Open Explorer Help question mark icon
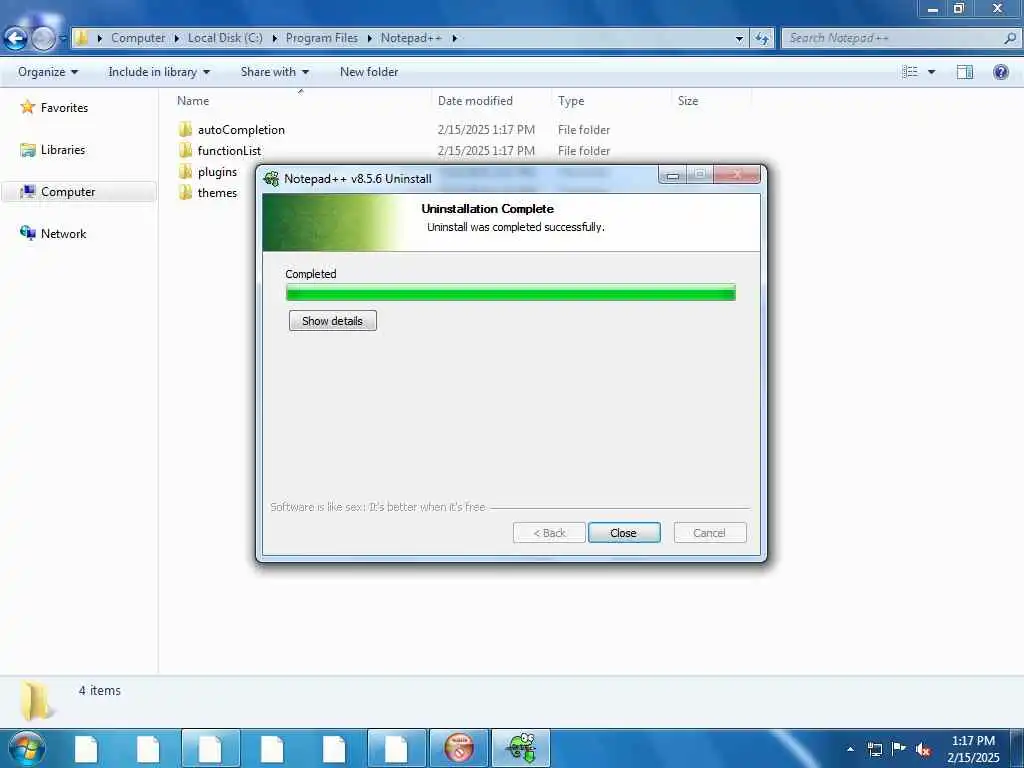The width and height of the screenshot is (1024, 768). [1000, 72]
